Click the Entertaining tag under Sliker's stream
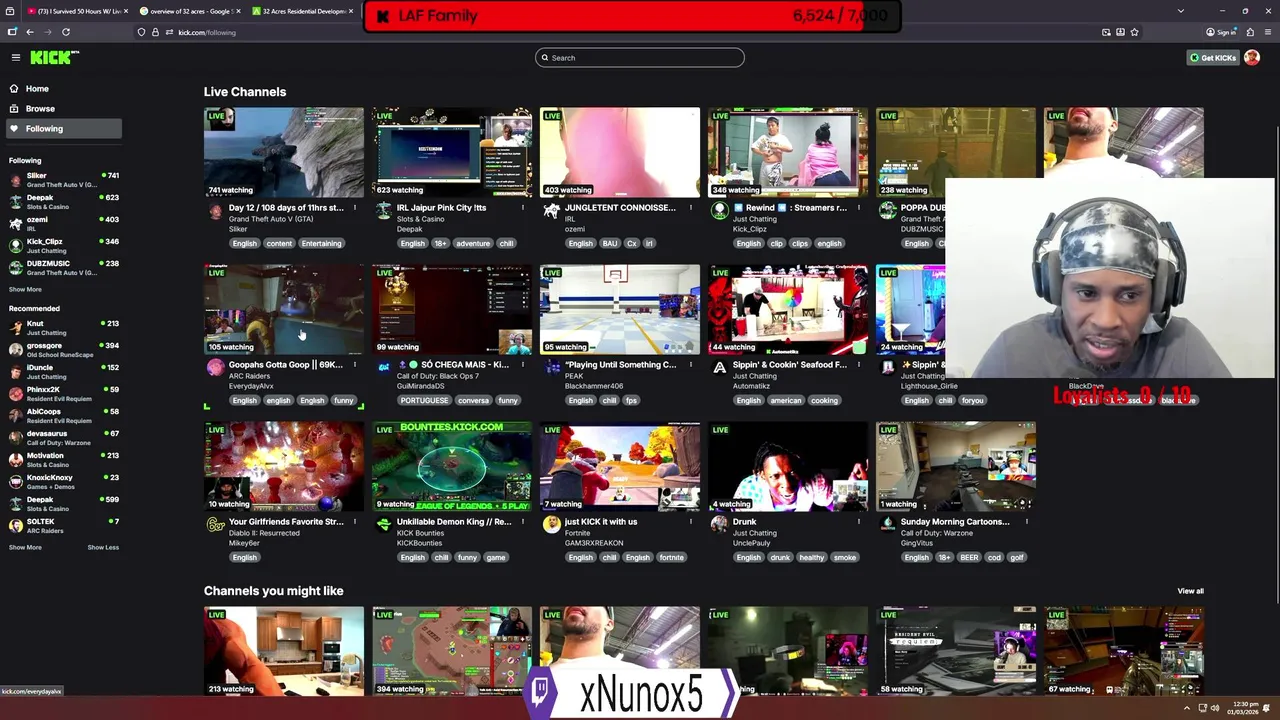 [x=321, y=243]
